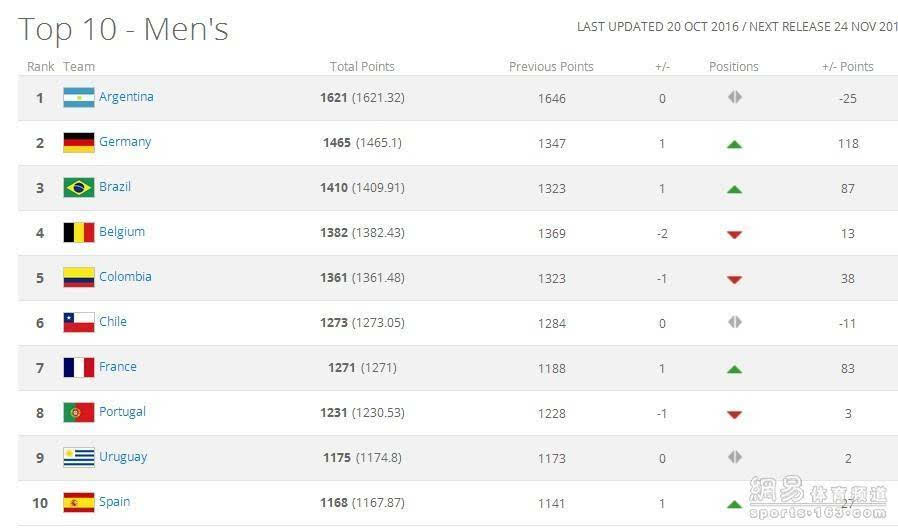The image size is (898, 530).
Task: Click the Uruguay flag icon
Action: pos(78,458)
